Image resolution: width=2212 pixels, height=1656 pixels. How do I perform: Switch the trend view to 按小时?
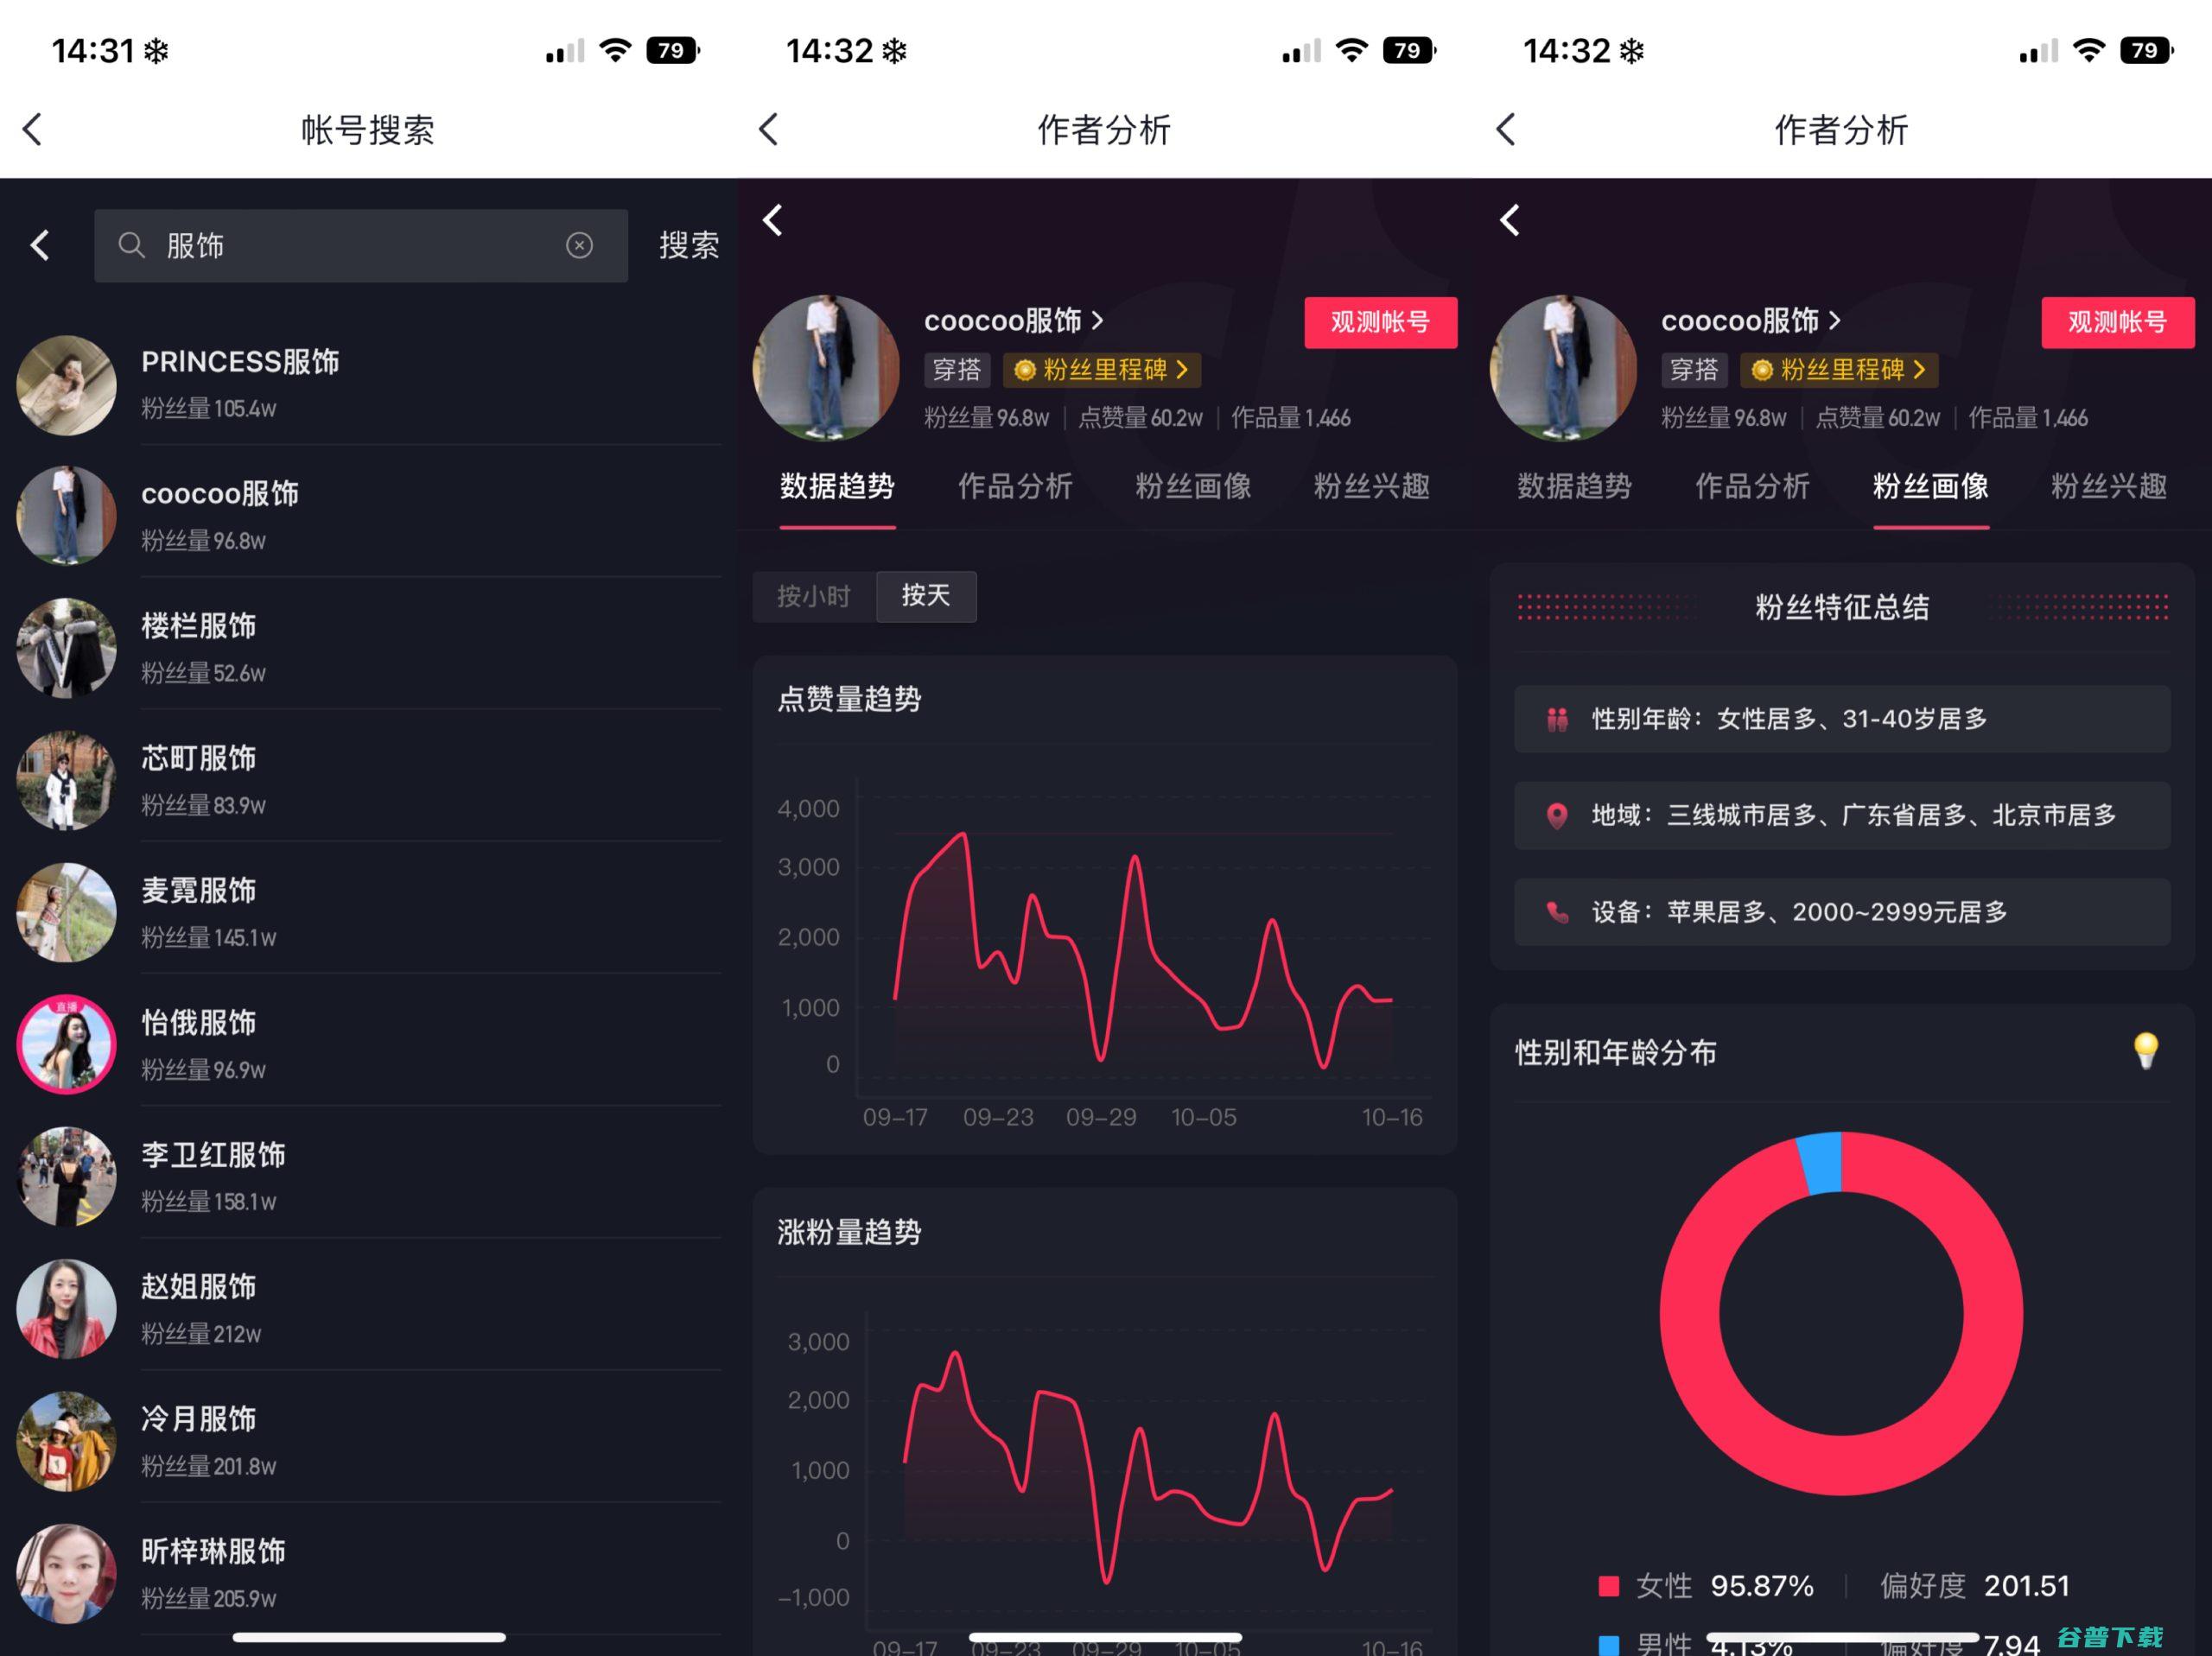point(814,596)
